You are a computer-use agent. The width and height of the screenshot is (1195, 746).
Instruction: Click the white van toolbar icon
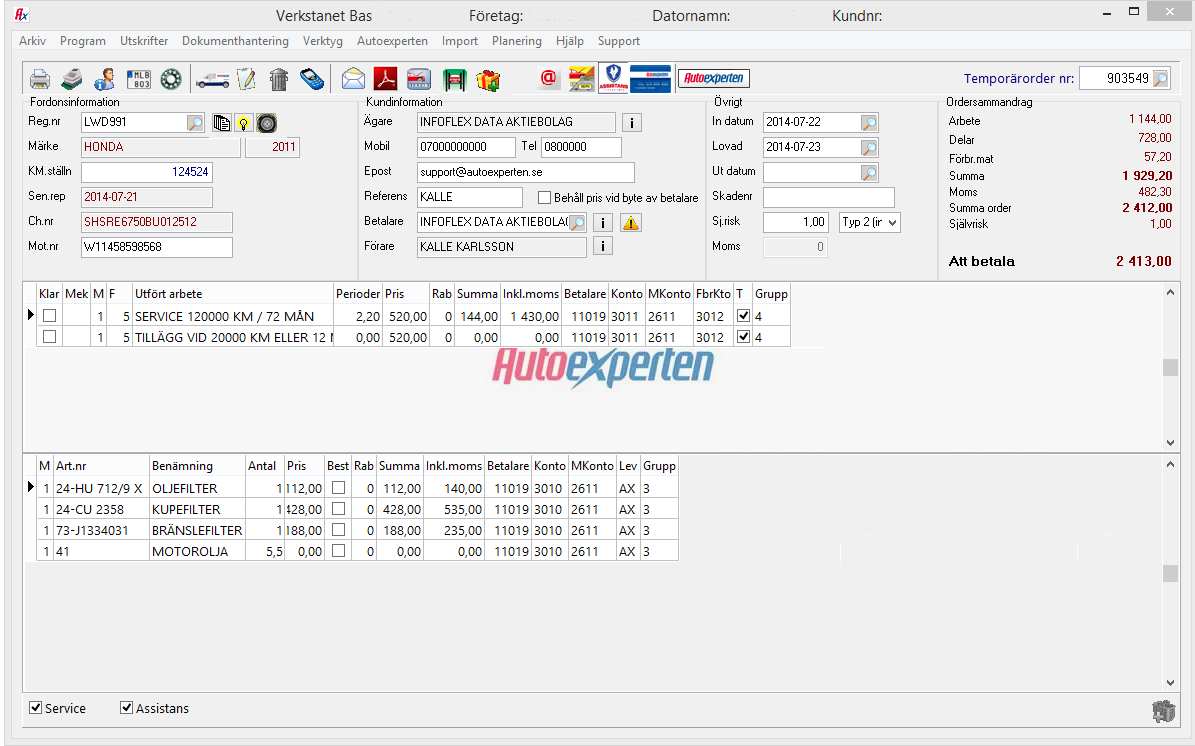click(213, 79)
